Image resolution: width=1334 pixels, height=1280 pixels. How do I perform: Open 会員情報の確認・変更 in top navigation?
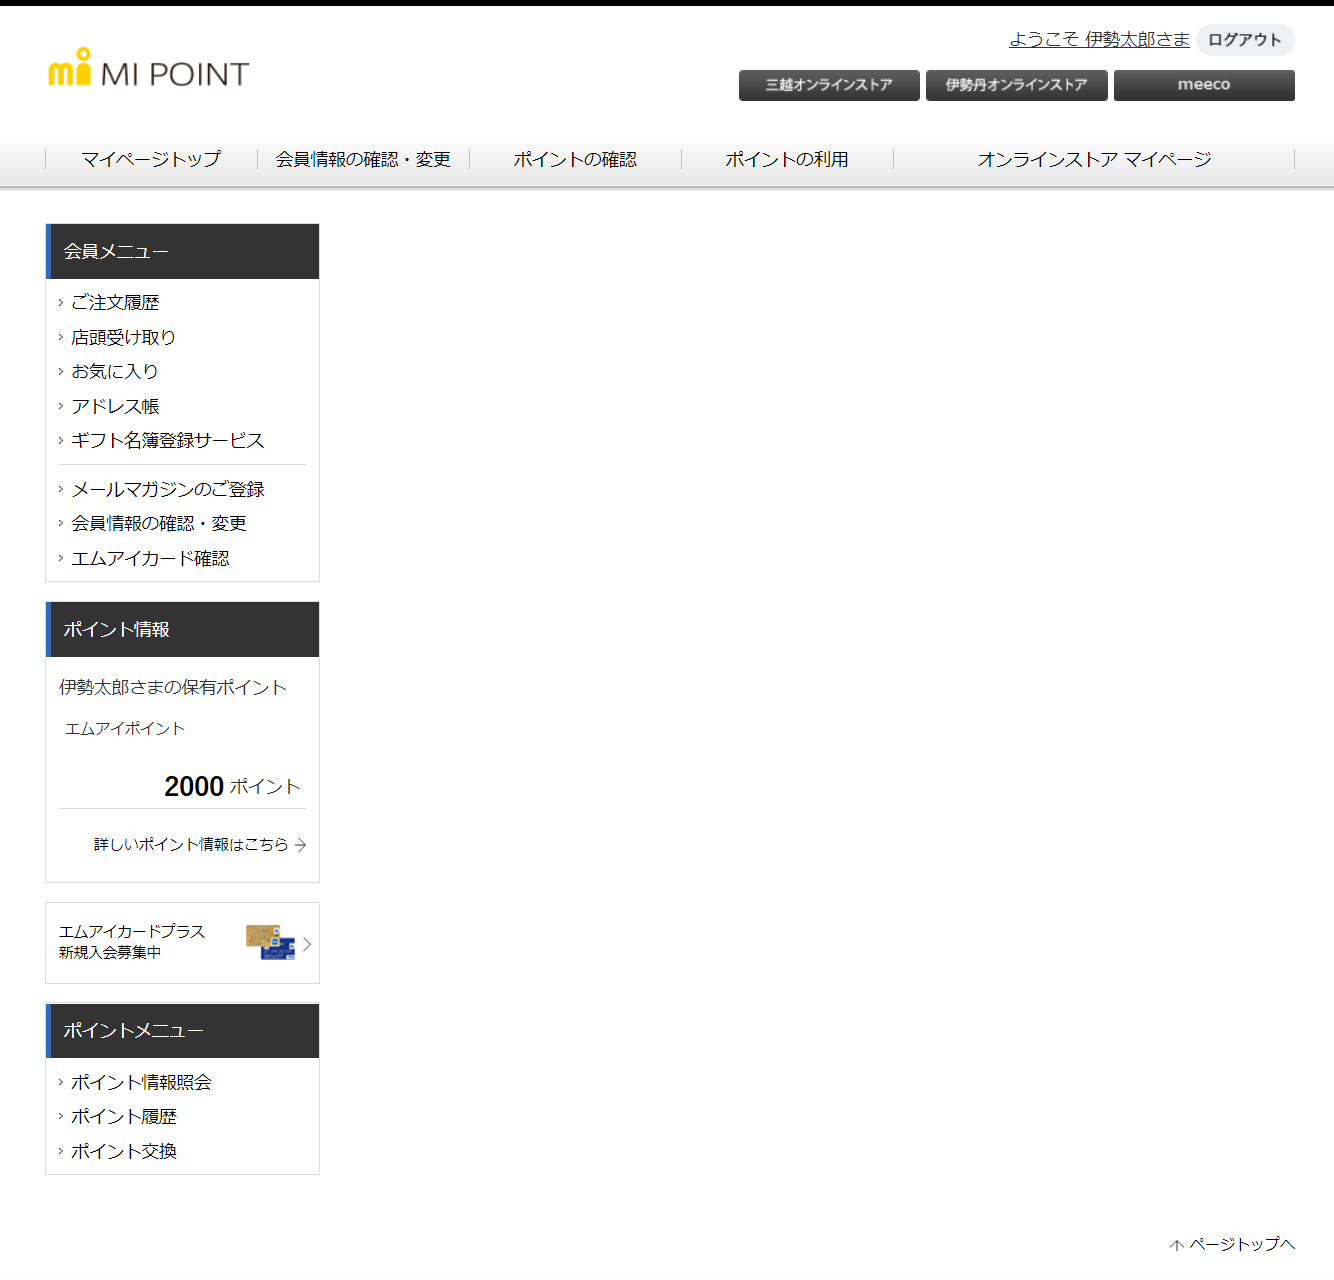coord(363,159)
